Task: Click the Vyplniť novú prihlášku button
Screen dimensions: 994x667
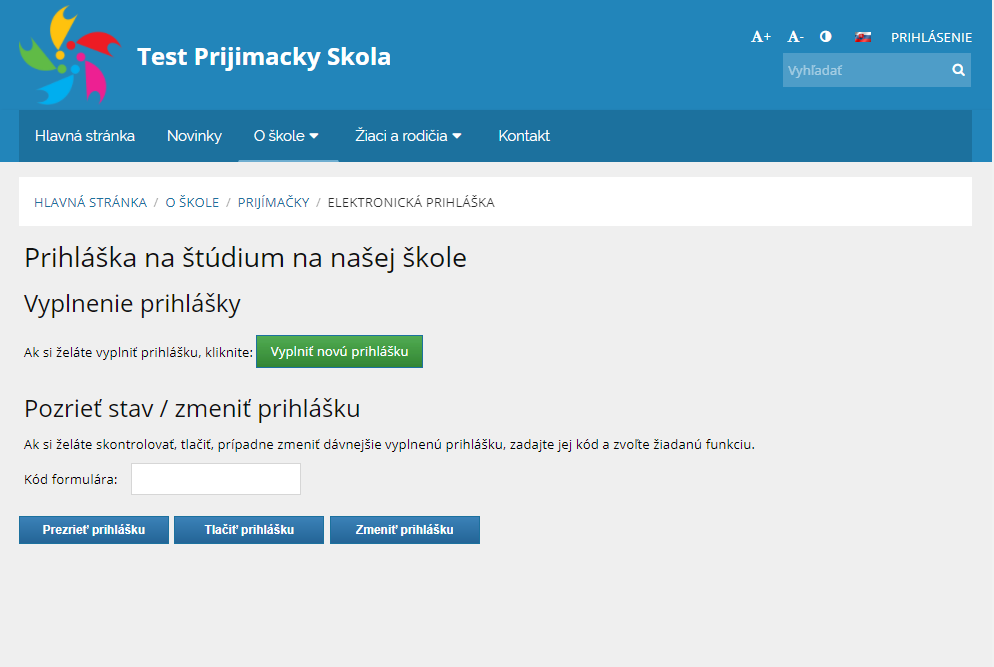Action: [339, 351]
